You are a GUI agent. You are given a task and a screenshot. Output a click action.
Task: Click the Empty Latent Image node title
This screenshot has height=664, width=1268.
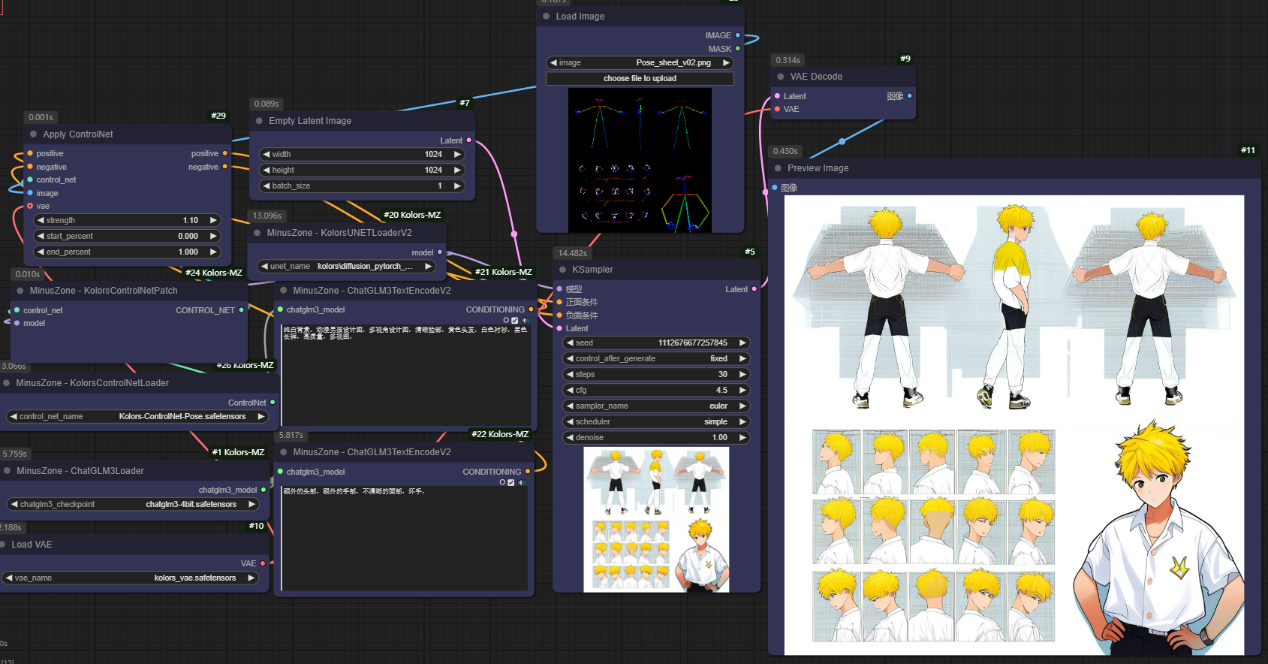point(310,121)
